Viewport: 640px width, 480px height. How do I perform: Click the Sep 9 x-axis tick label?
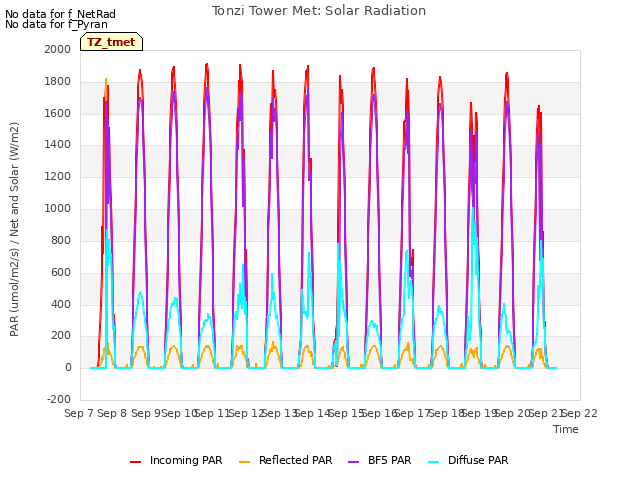(146, 413)
